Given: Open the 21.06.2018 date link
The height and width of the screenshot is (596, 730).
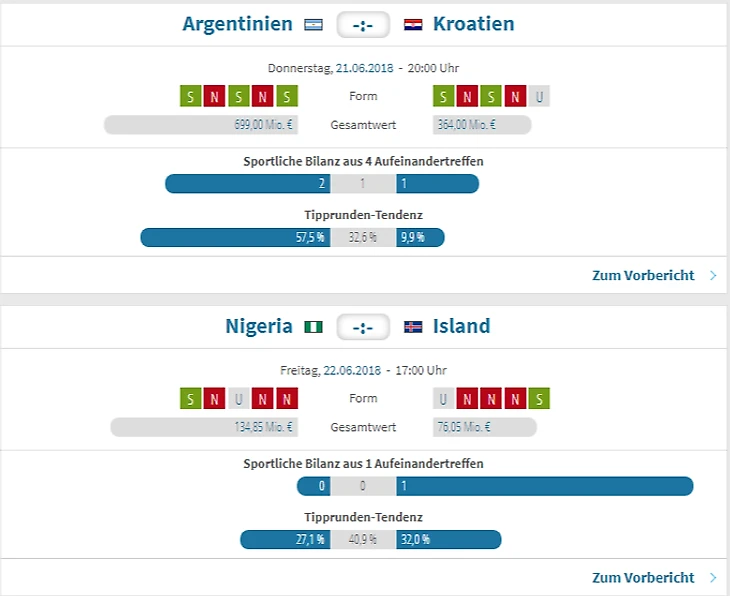Looking at the screenshot, I should coord(364,69).
